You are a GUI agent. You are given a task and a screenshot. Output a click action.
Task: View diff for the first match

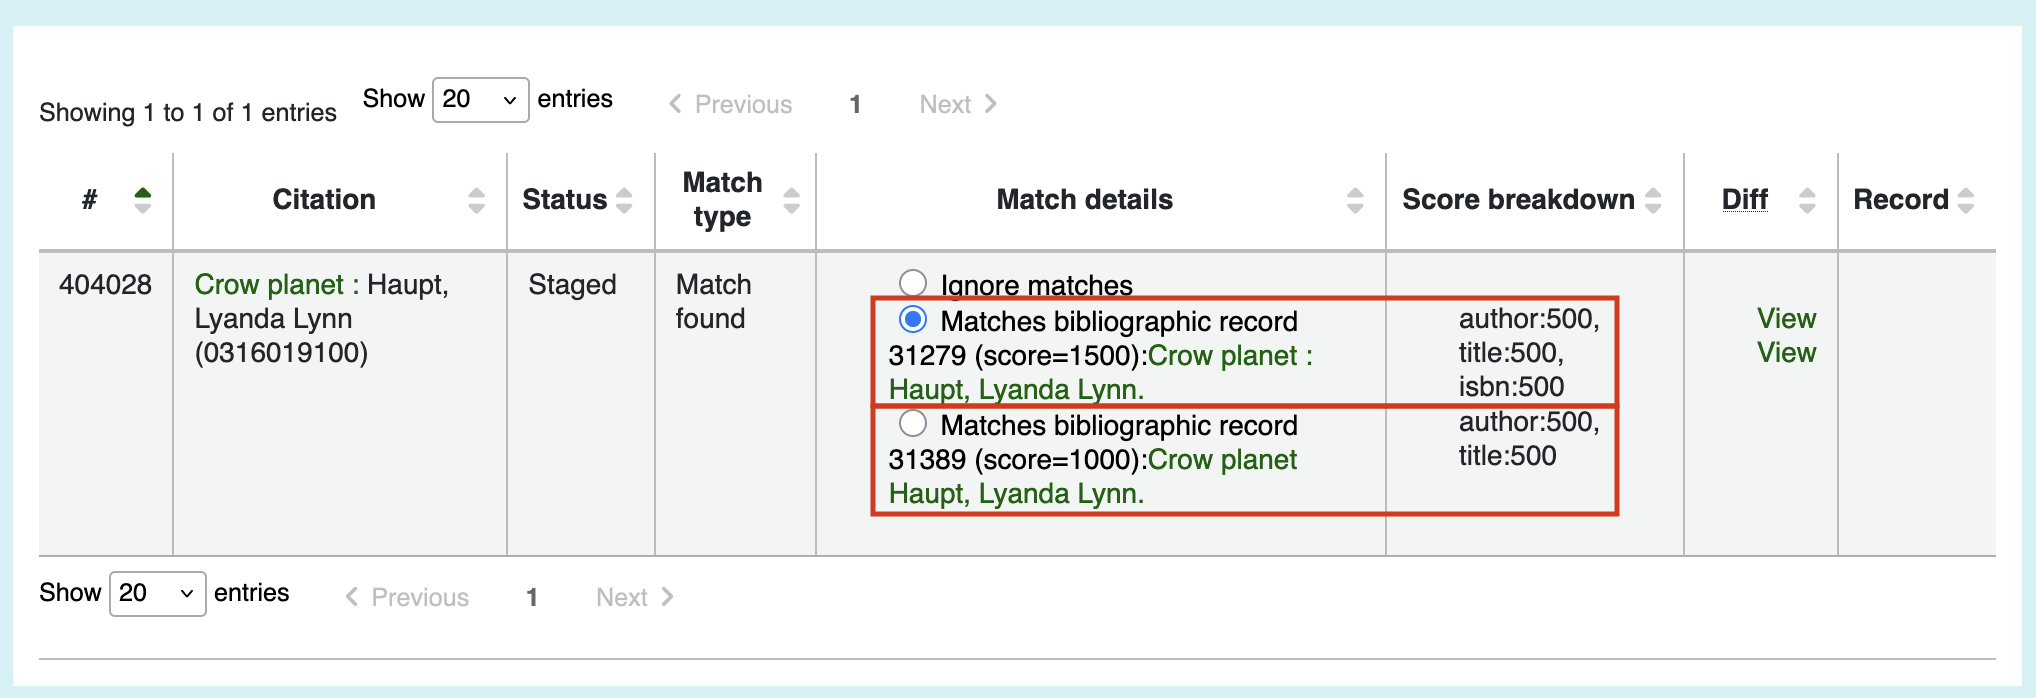[x=1786, y=318]
